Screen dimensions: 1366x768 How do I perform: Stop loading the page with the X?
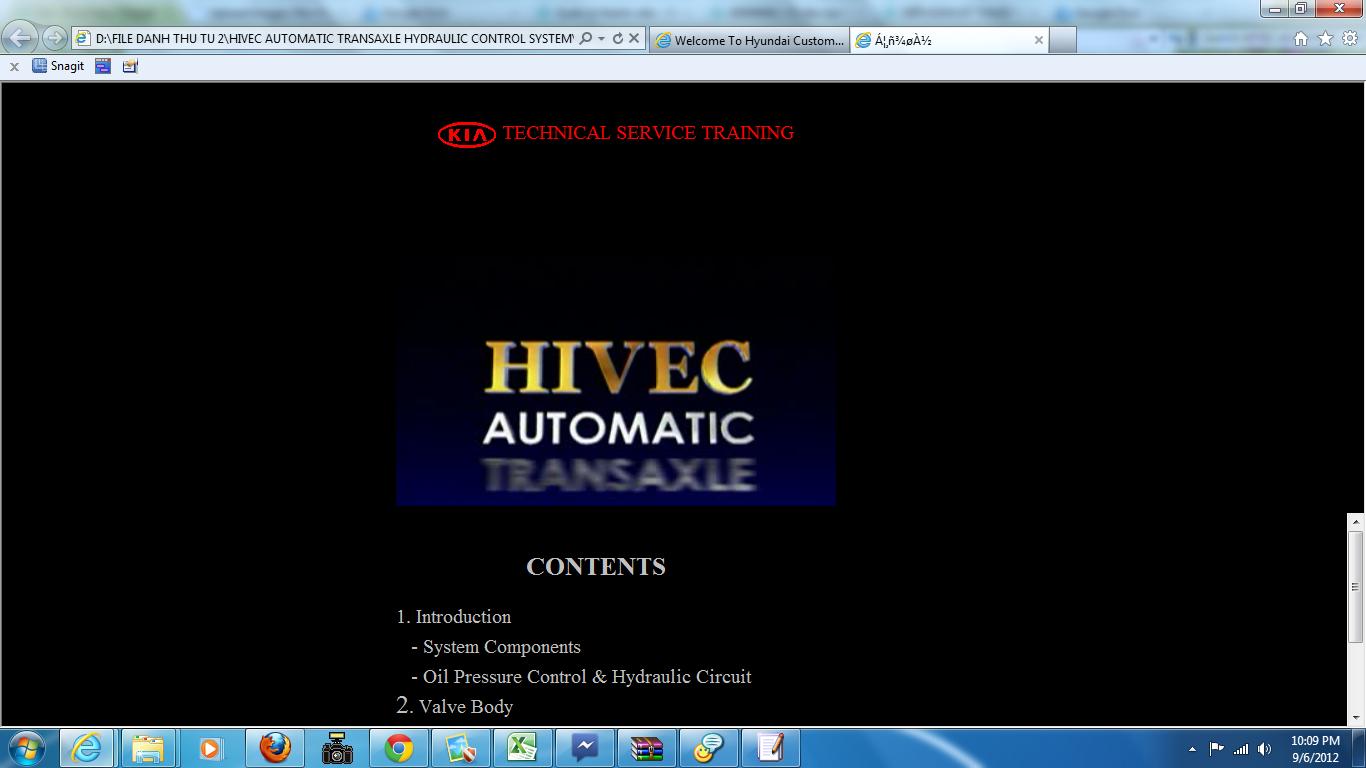[634, 39]
